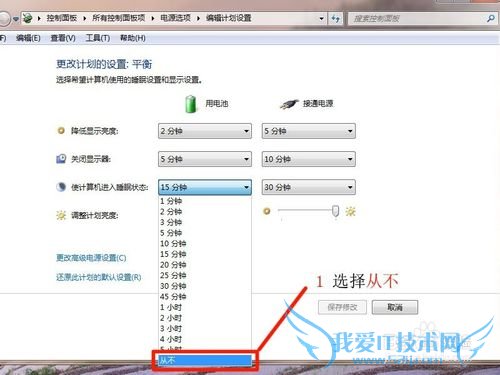This screenshot has height=375, width=500.
Task: Open the address bar history dropdown arrow
Action: [321, 18]
